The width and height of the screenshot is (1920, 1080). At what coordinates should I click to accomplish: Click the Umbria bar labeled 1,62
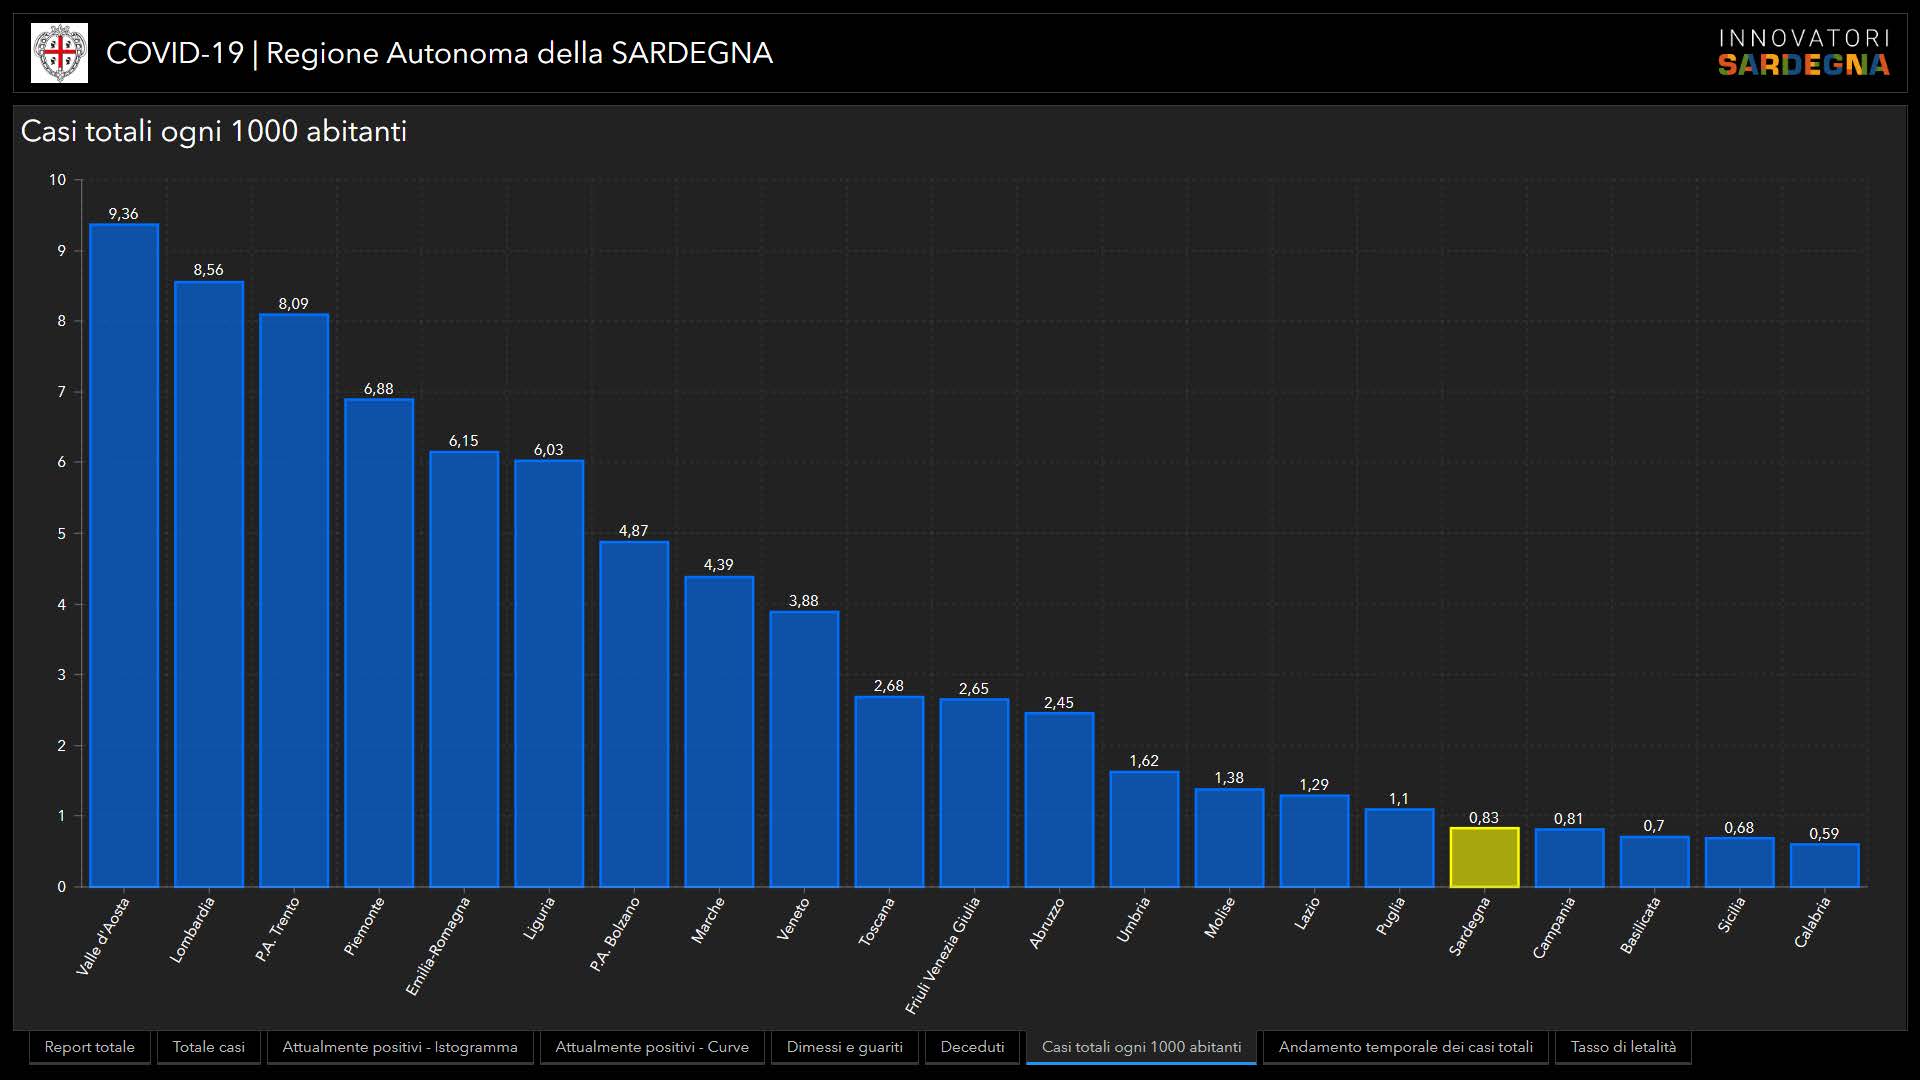[1144, 829]
